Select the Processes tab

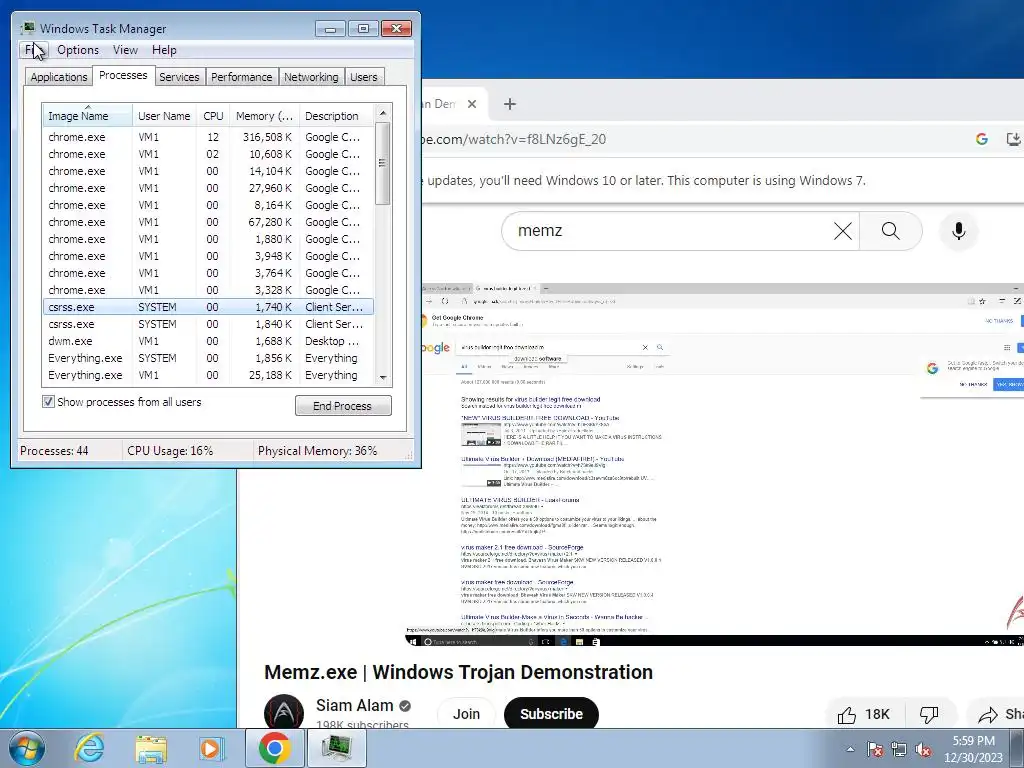123,75
